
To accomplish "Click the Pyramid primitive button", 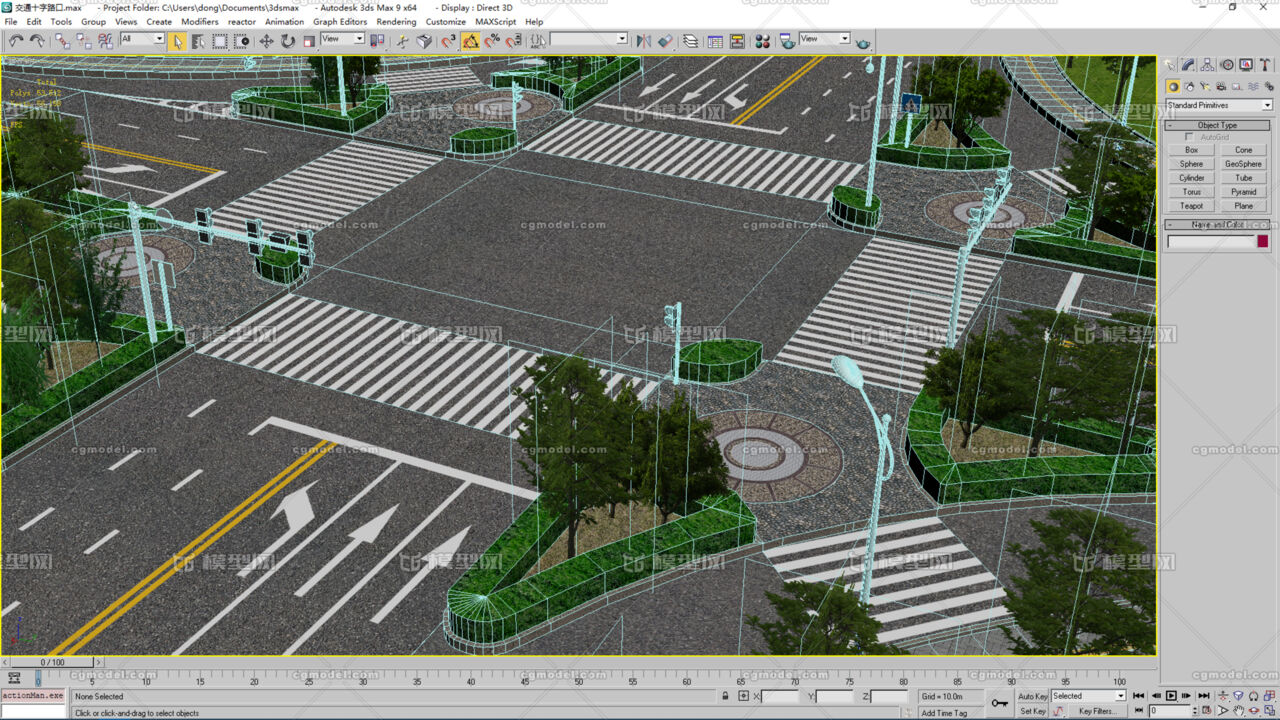I will 1243,192.
